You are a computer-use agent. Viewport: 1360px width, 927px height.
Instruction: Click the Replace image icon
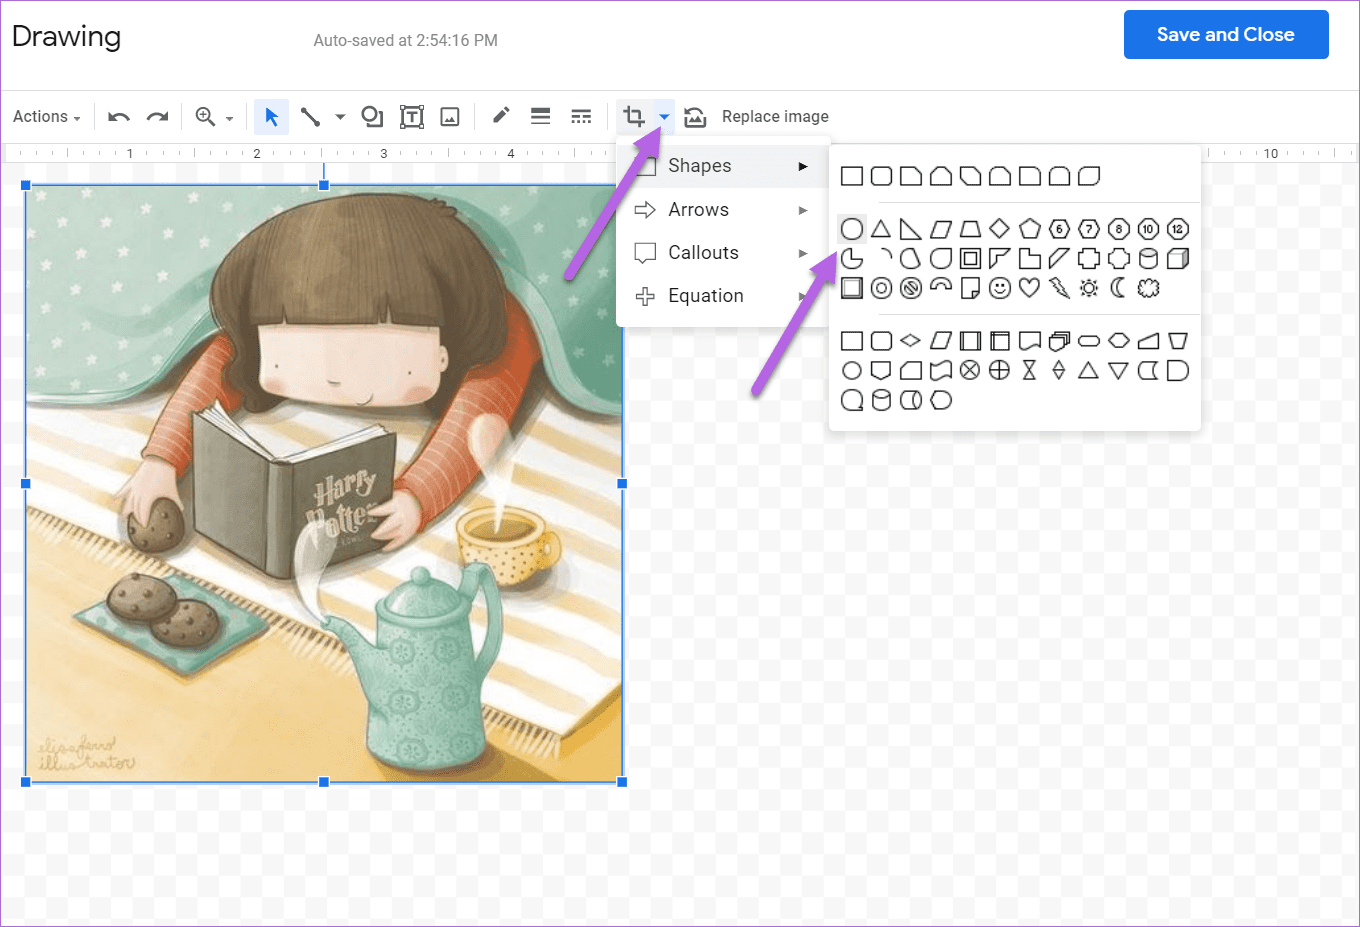click(x=695, y=117)
